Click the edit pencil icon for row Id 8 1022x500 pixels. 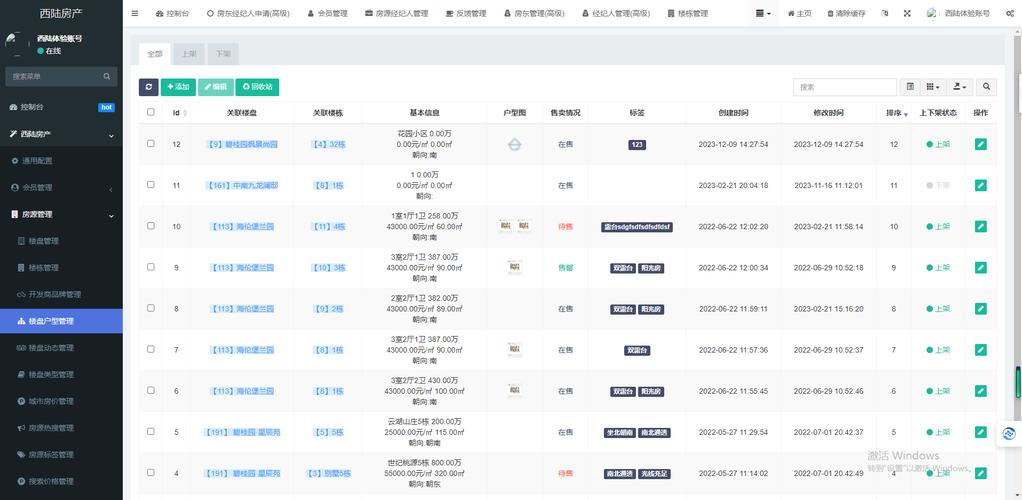pyautogui.click(x=980, y=308)
